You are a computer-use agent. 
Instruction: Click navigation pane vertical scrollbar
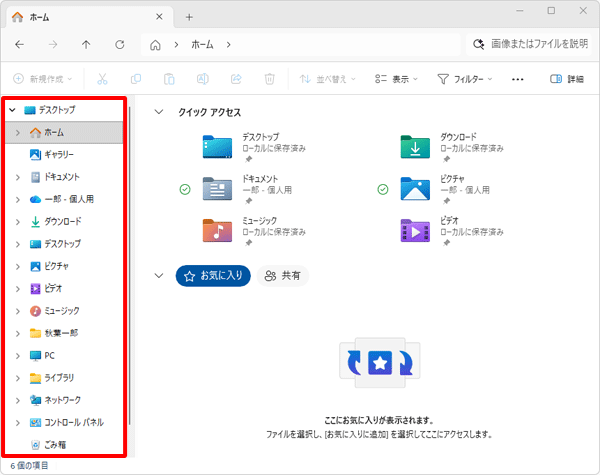[x=130, y=265]
